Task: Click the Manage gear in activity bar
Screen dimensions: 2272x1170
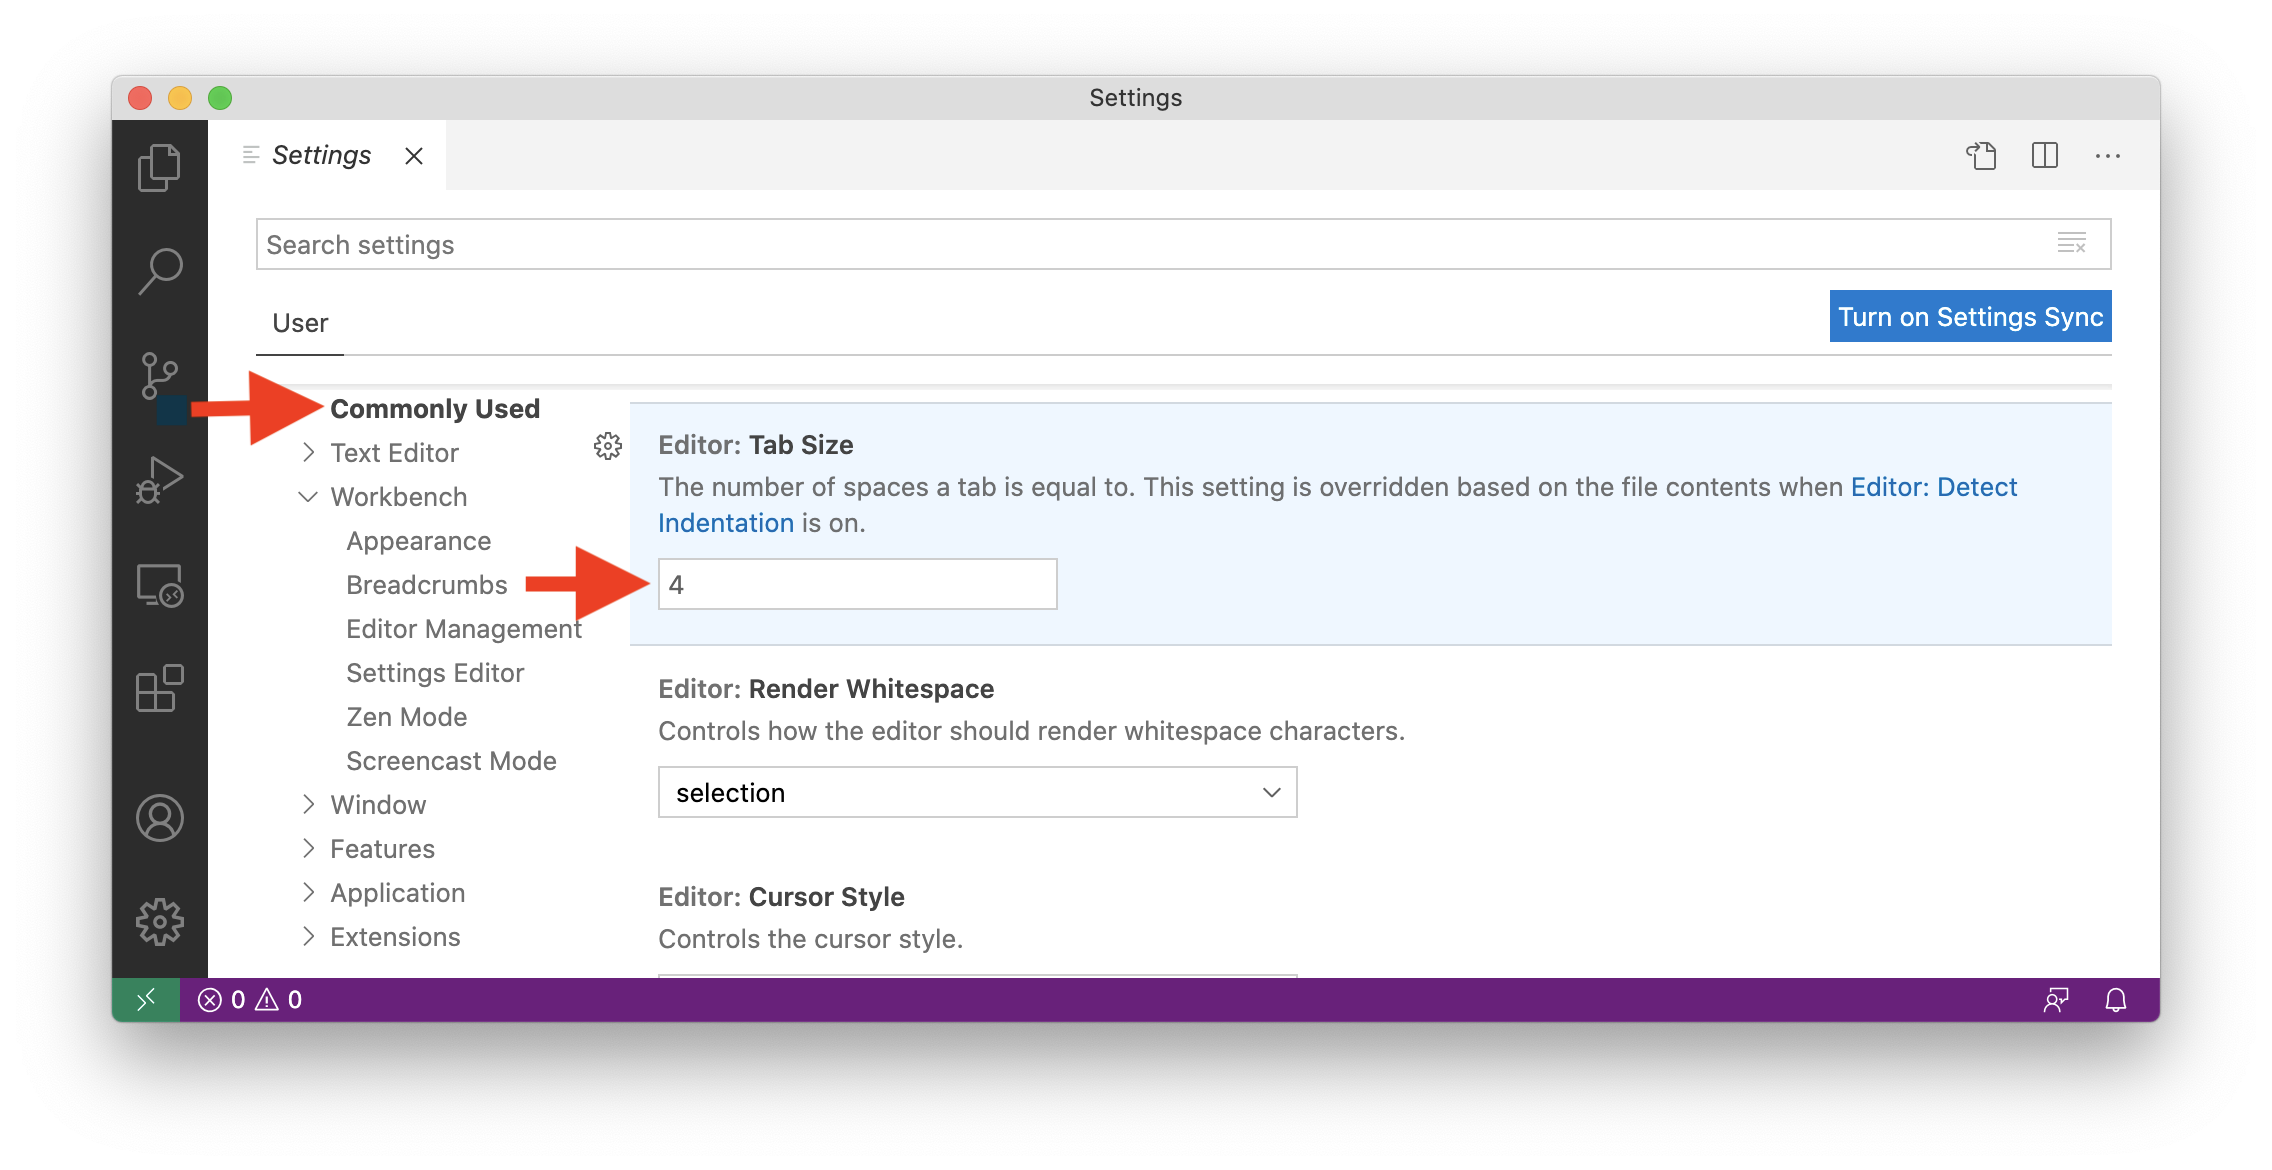Action: point(159,921)
